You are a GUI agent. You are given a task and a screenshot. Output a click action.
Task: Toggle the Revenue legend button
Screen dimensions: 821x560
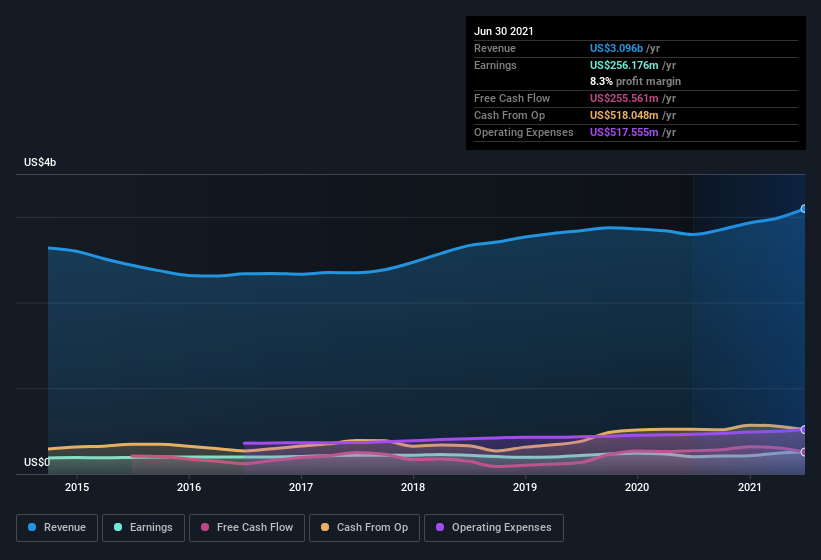[x=57, y=528]
